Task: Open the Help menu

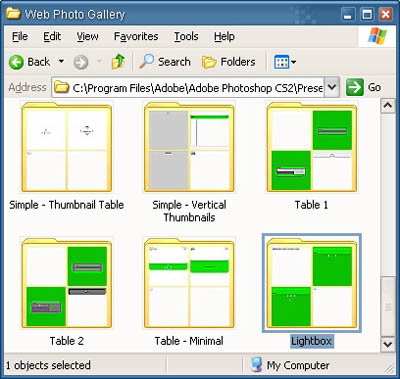Action: 224,36
